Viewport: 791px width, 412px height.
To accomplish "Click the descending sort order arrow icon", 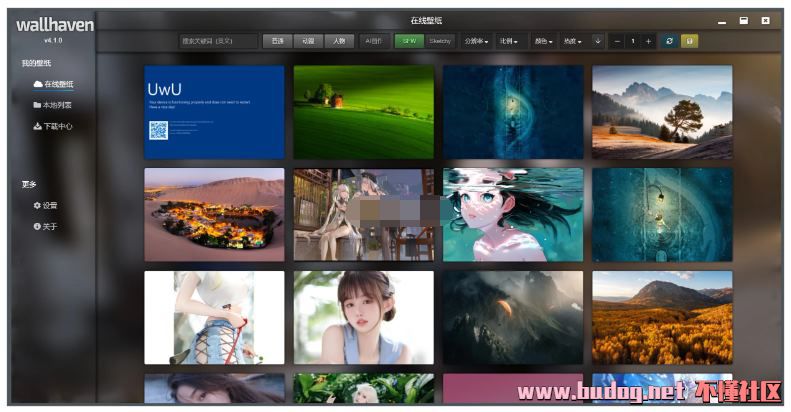I will click(598, 41).
